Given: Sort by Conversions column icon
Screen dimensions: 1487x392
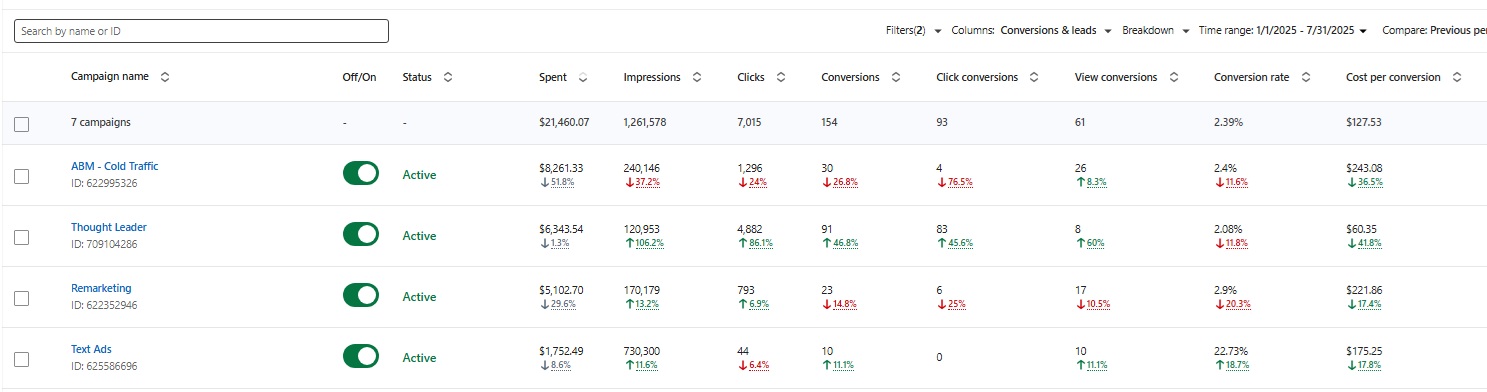Looking at the screenshot, I should [895, 77].
